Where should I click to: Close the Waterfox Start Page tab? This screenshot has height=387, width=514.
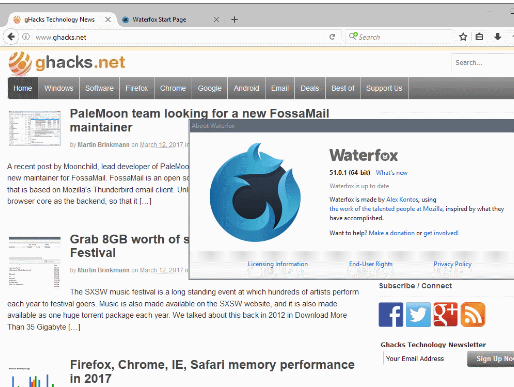click(216, 20)
